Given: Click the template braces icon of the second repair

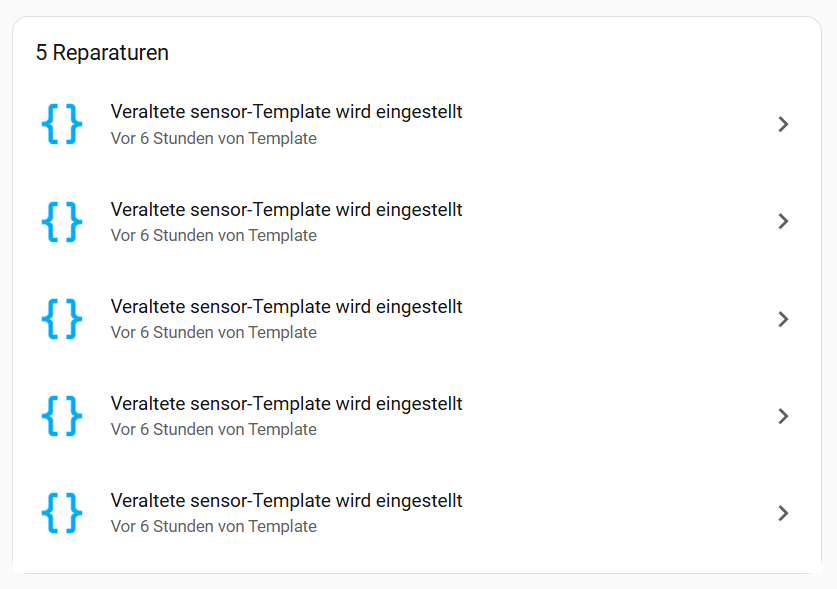Looking at the screenshot, I should click(x=61, y=221).
